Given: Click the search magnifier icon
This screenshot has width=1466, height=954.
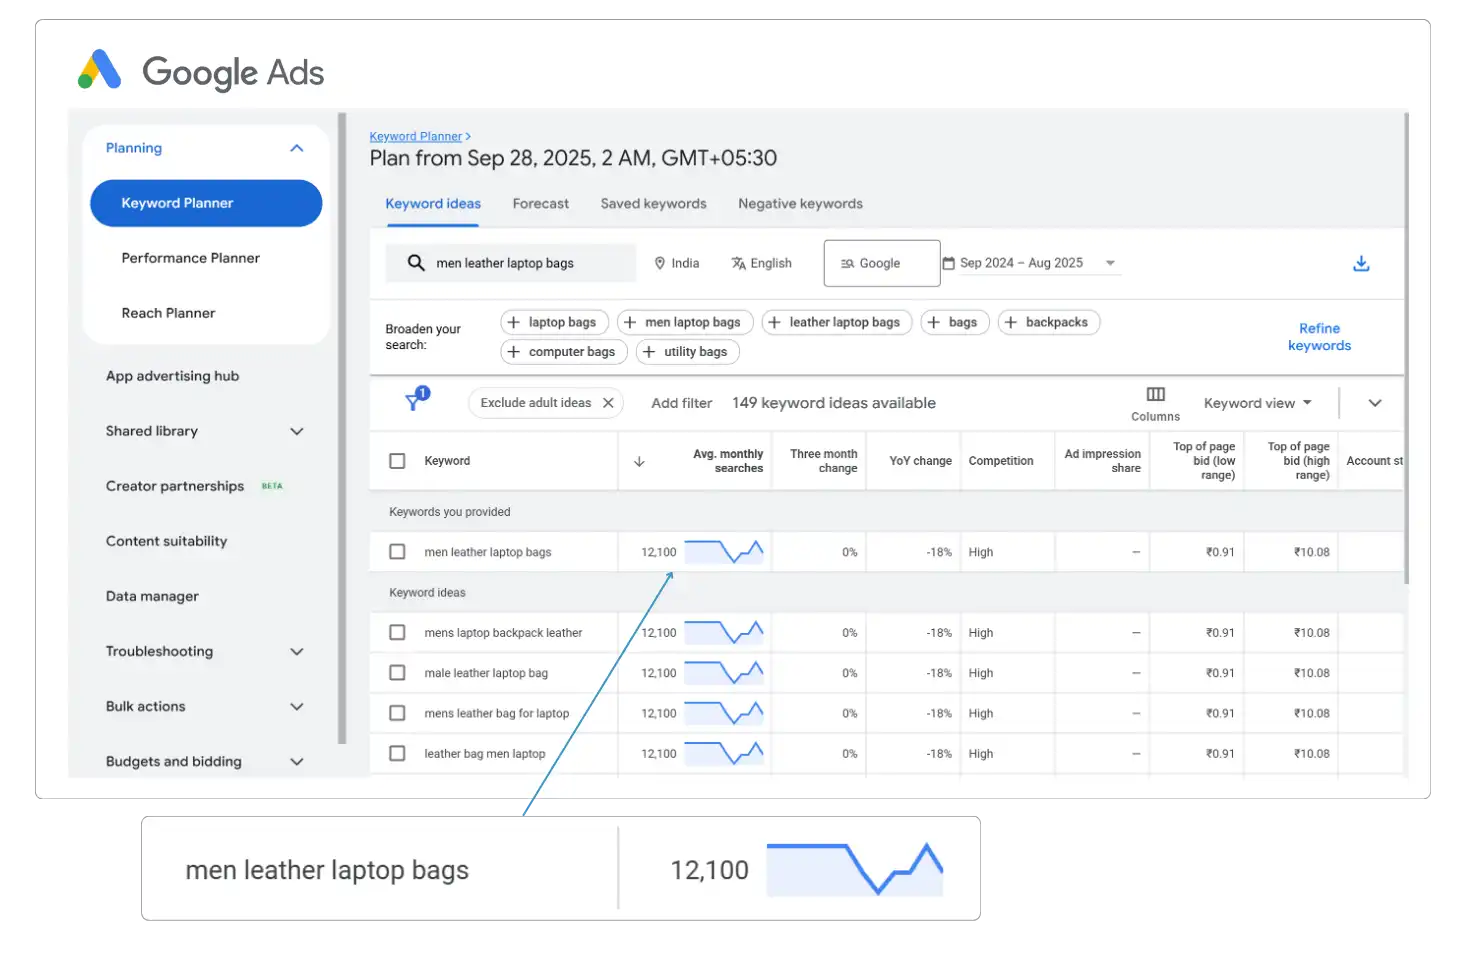Looking at the screenshot, I should pyautogui.click(x=415, y=262).
